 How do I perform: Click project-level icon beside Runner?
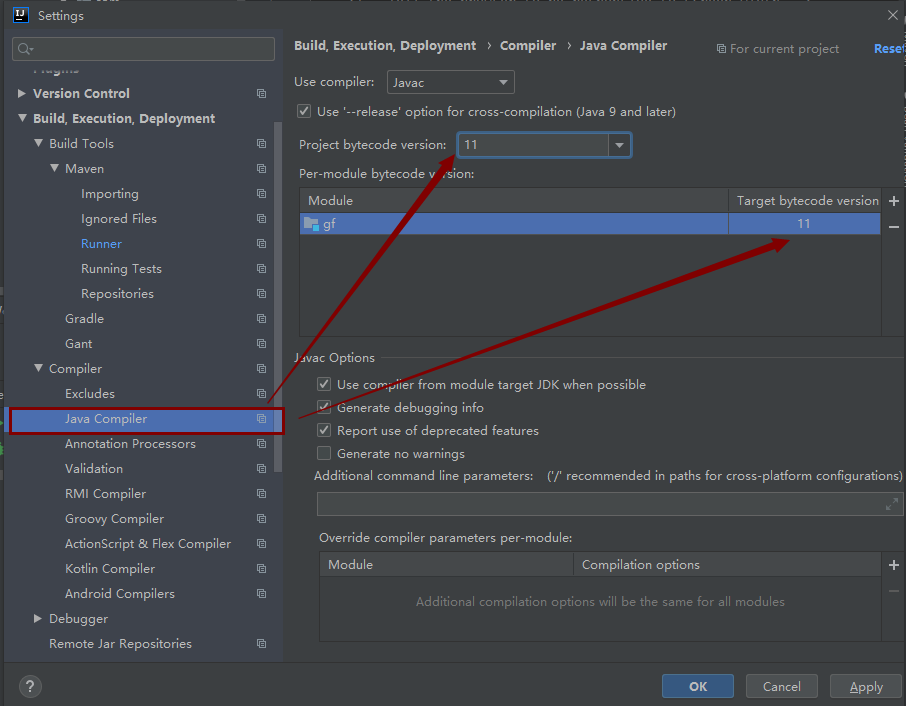tap(261, 244)
